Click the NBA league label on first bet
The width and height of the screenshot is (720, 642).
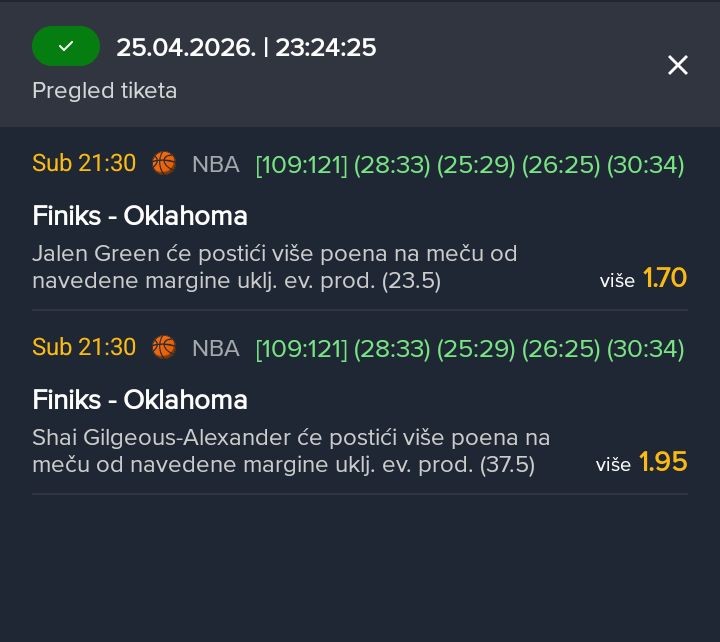coord(216,165)
